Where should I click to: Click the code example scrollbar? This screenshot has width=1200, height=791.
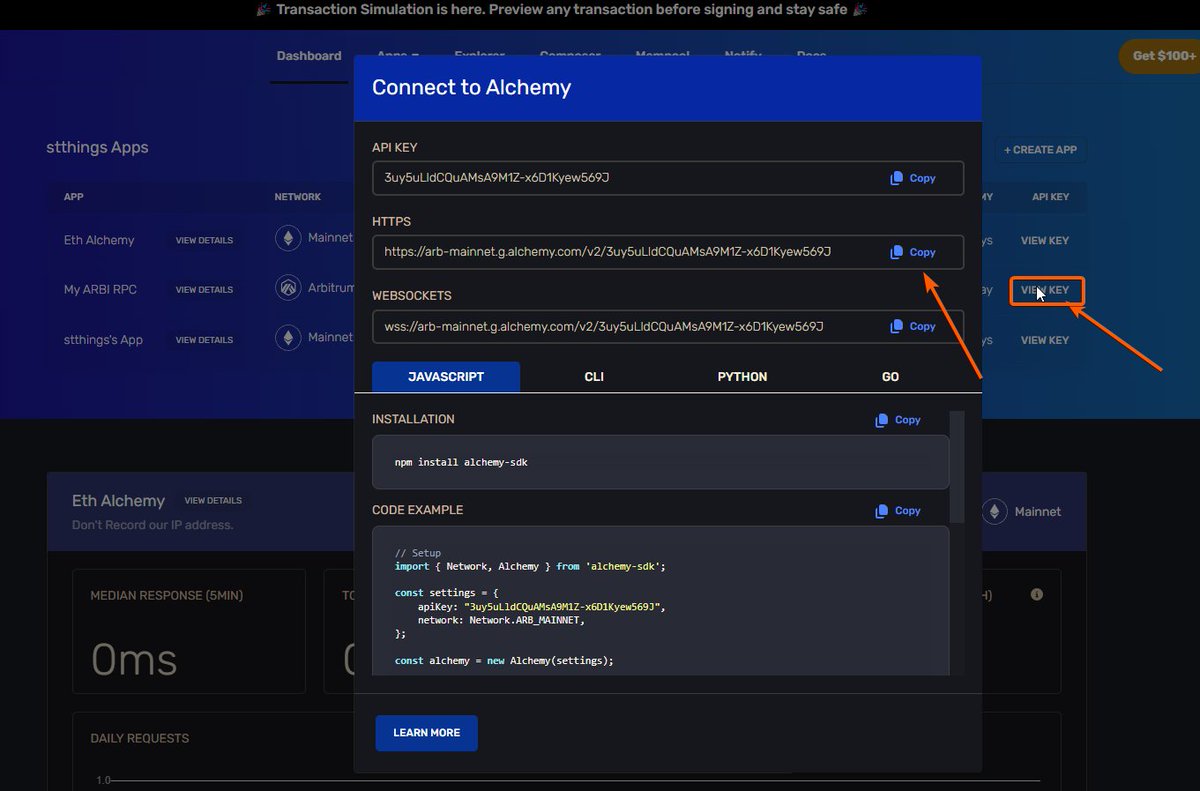(x=957, y=466)
